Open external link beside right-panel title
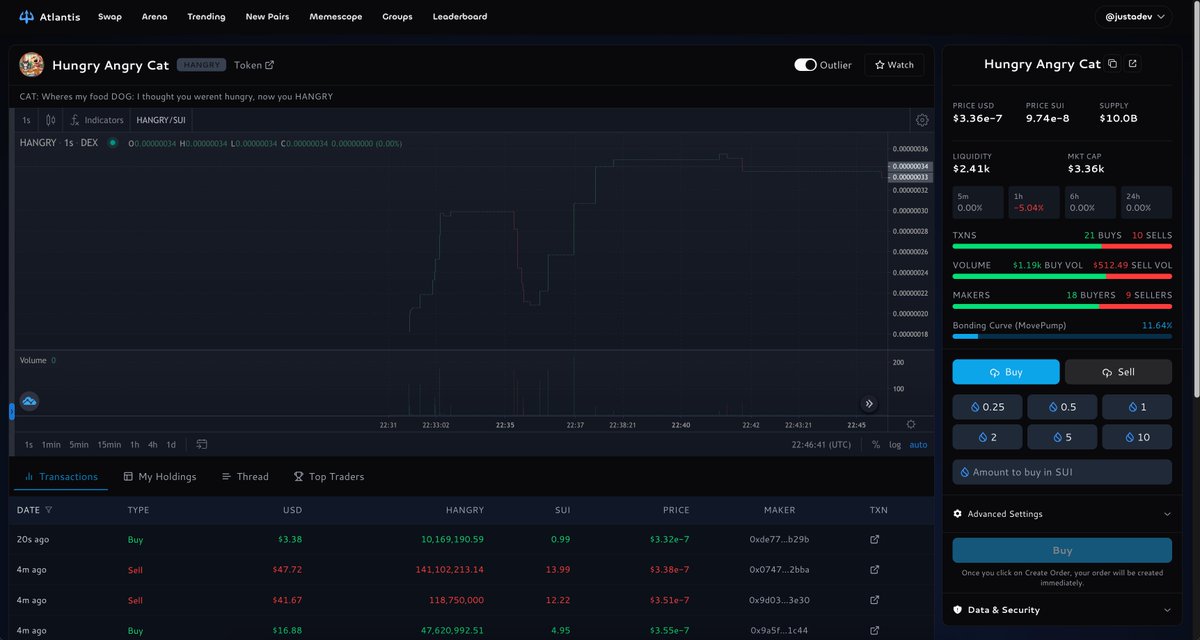The height and width of the screenshot is (640, 1200). [x=1132, y=64]
